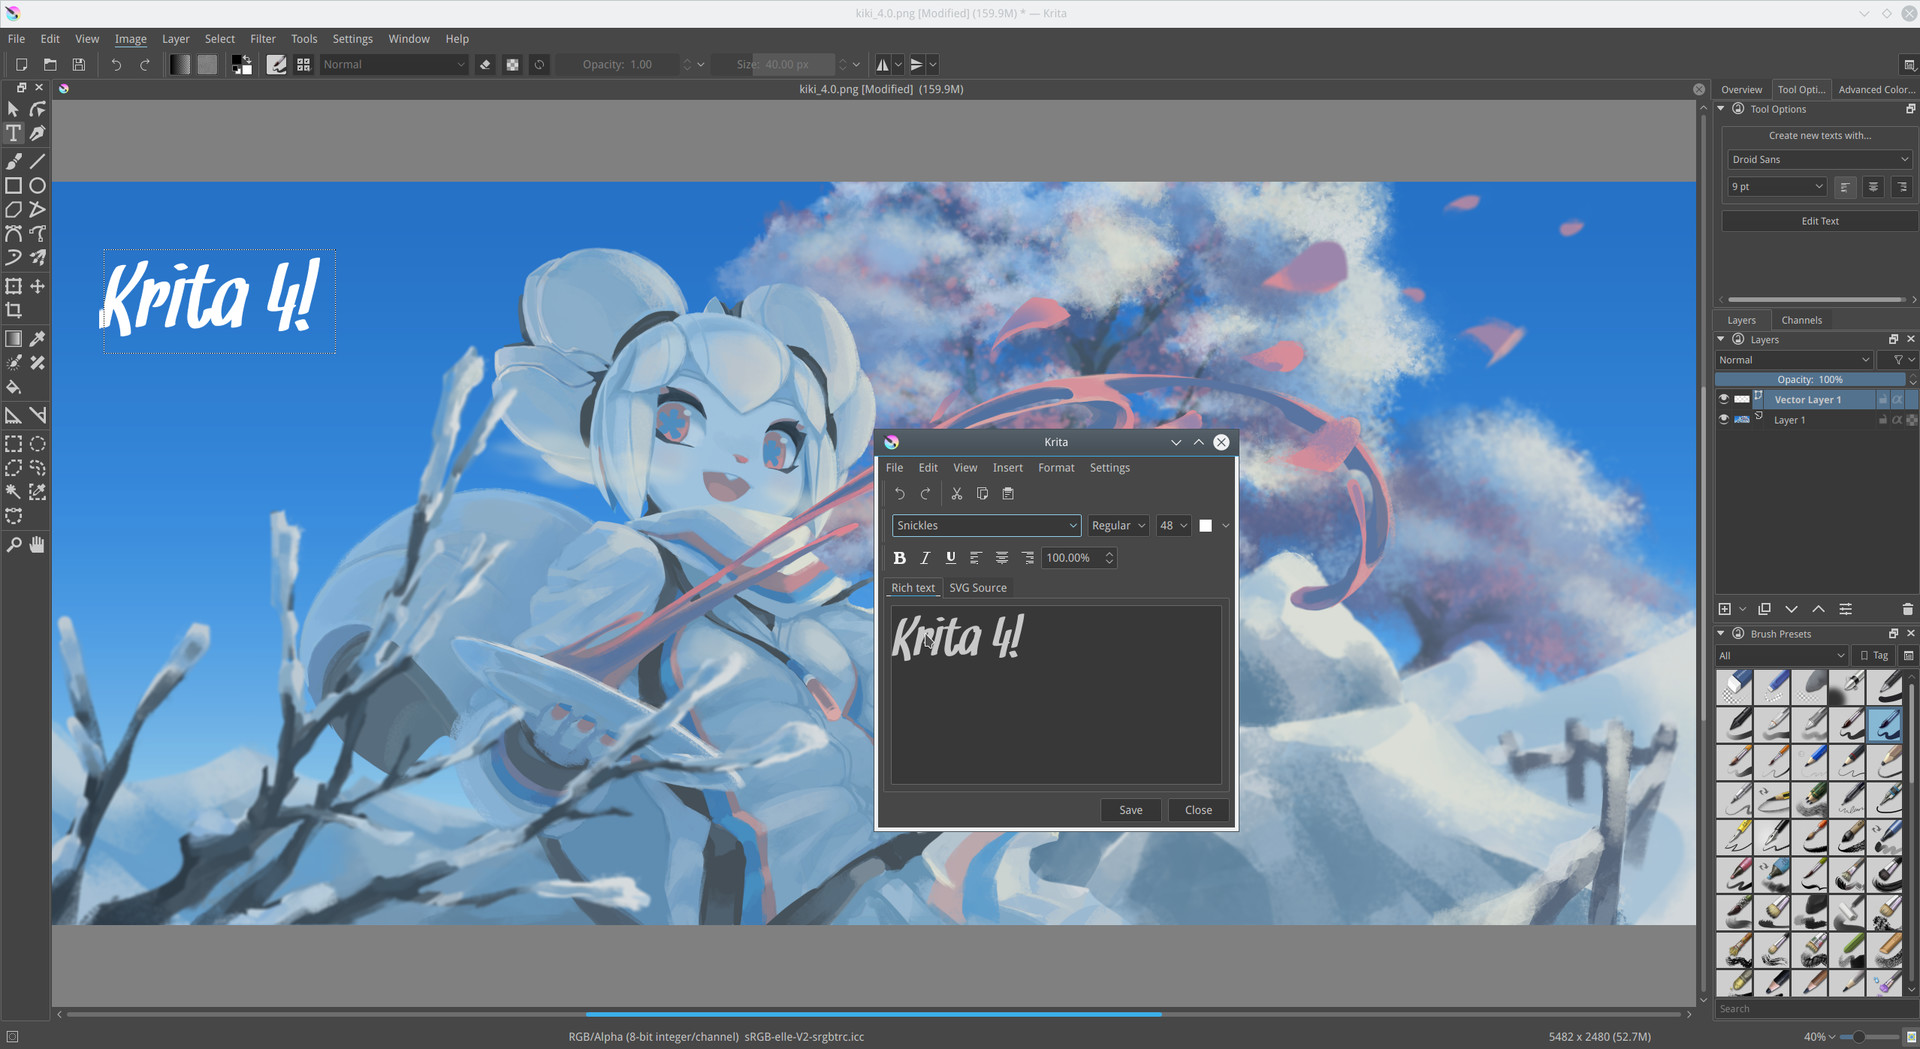Image resolution: width=1920 pixels, height=1049 pixels.
Task: Enable underline in the text editor
Action: (950, 558)
